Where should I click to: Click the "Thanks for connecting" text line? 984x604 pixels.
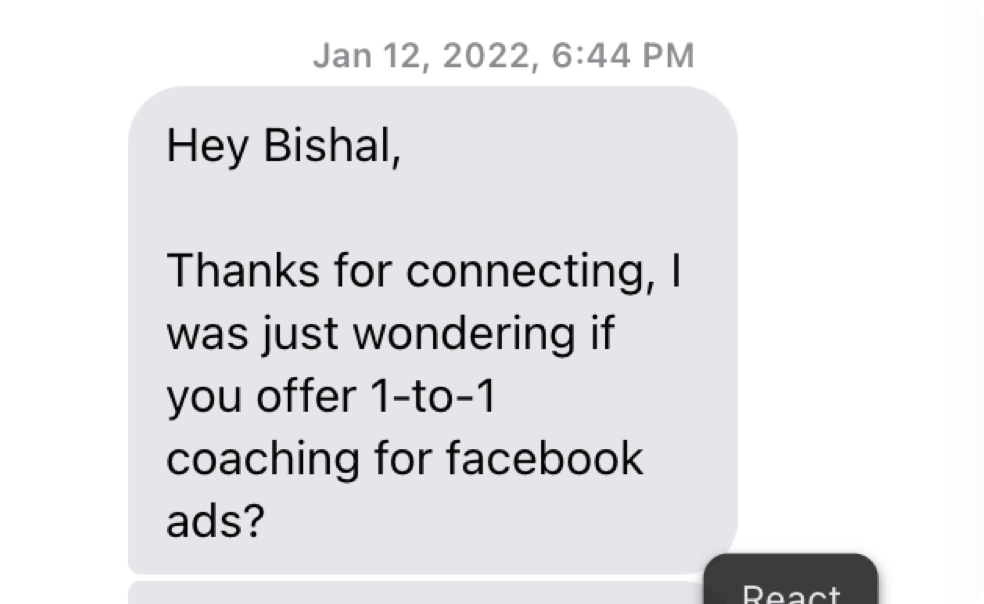click(423, 271)
